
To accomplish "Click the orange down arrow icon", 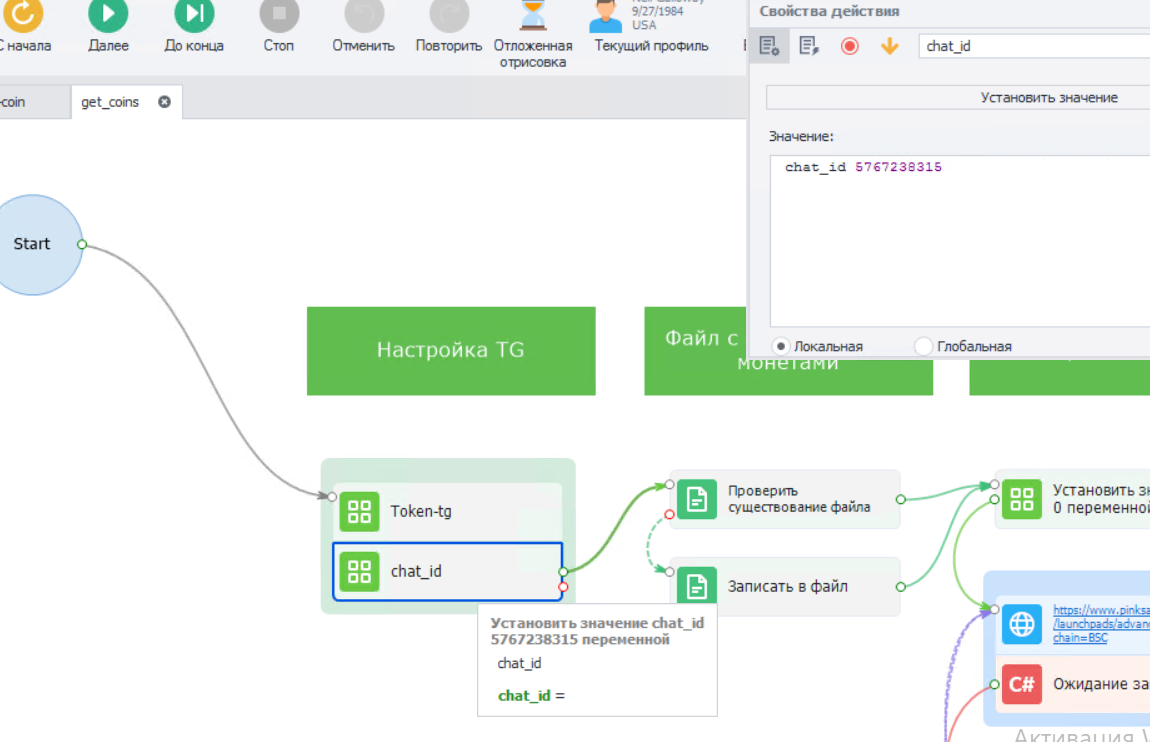I will pyautogui.click(x=889, y=46).
